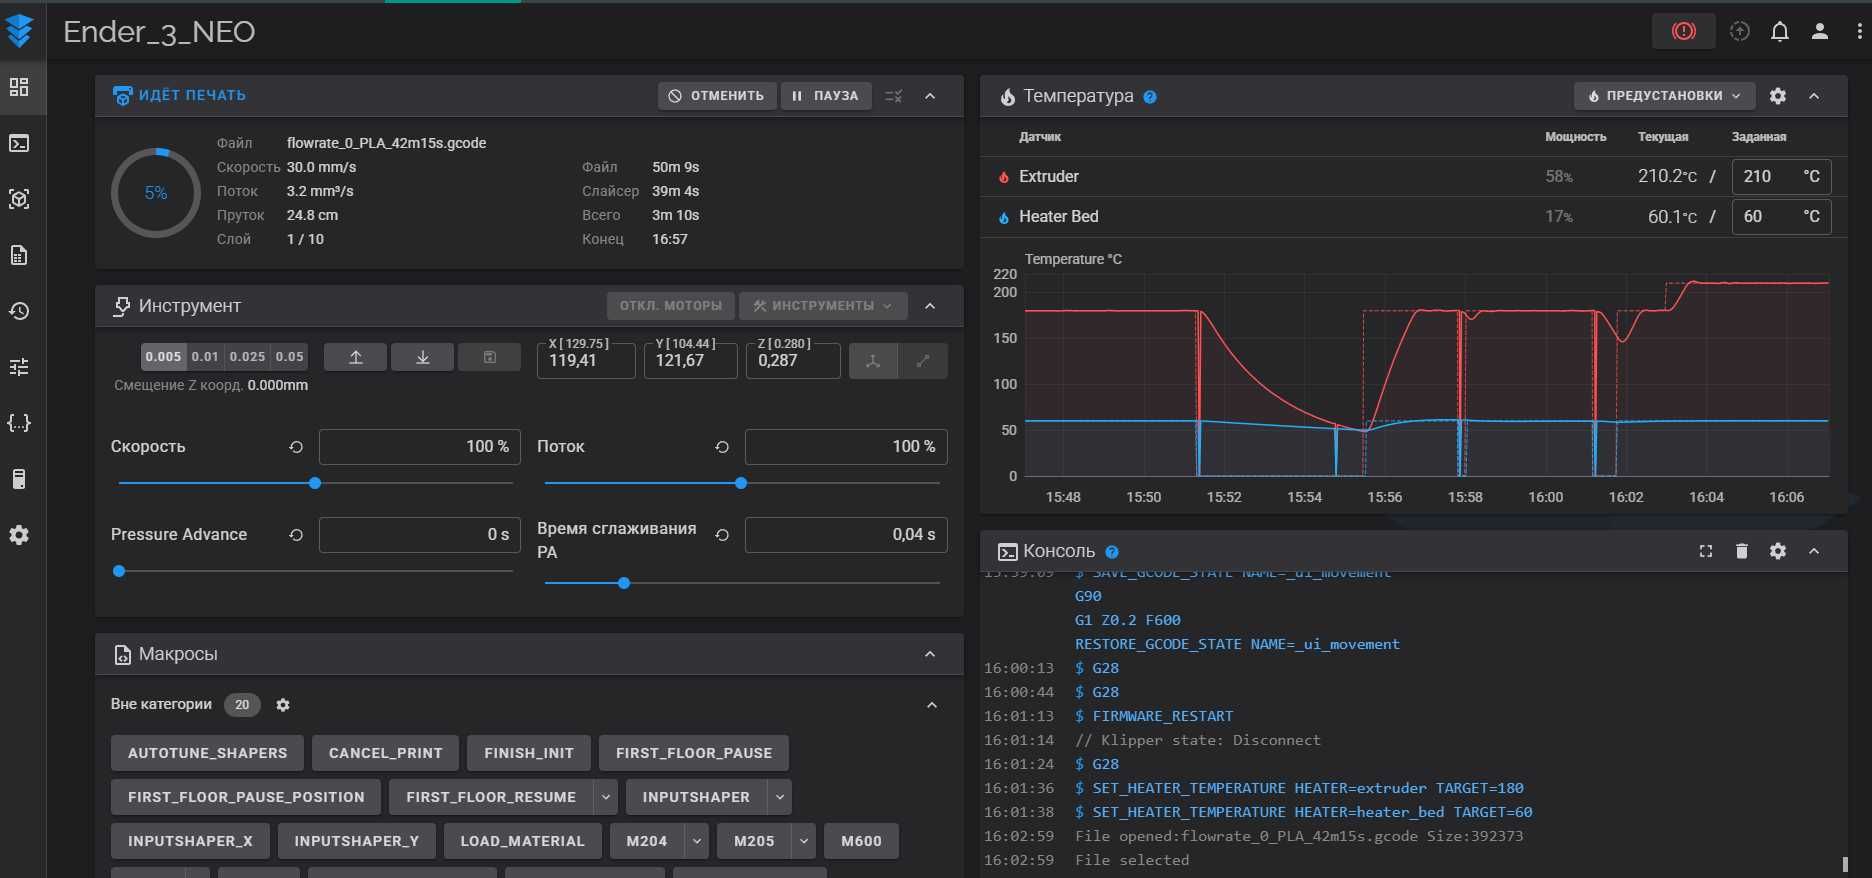The image size is (1872, 878).
Task: Adjust the Скорость slider handle
Action: point(315,483)
